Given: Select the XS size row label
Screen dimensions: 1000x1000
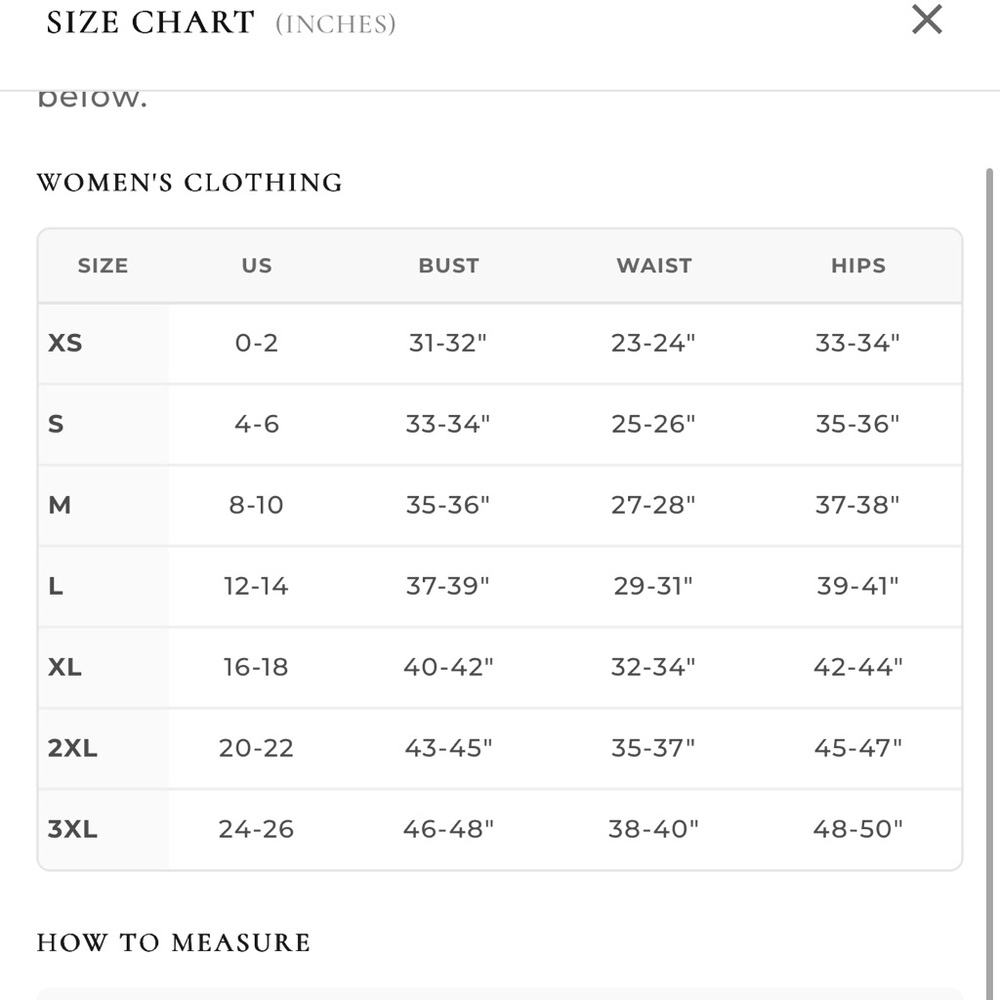Looking at the screenshot, I should tap(65, 343).
